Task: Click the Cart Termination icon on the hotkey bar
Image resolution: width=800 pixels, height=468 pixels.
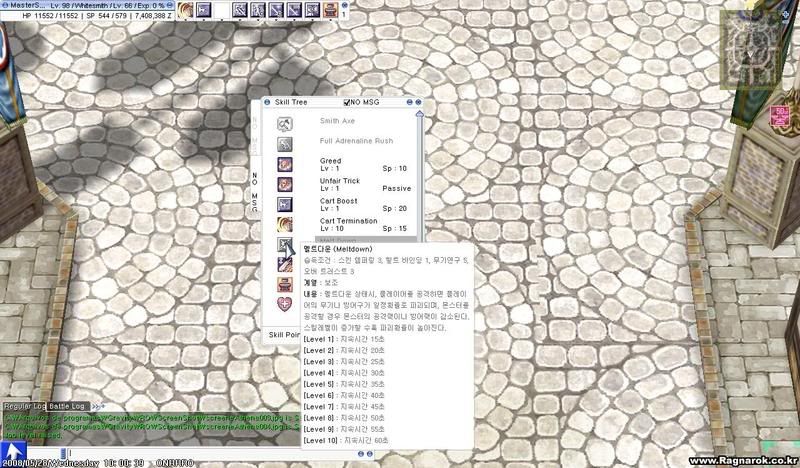Action: click(185, 9)
